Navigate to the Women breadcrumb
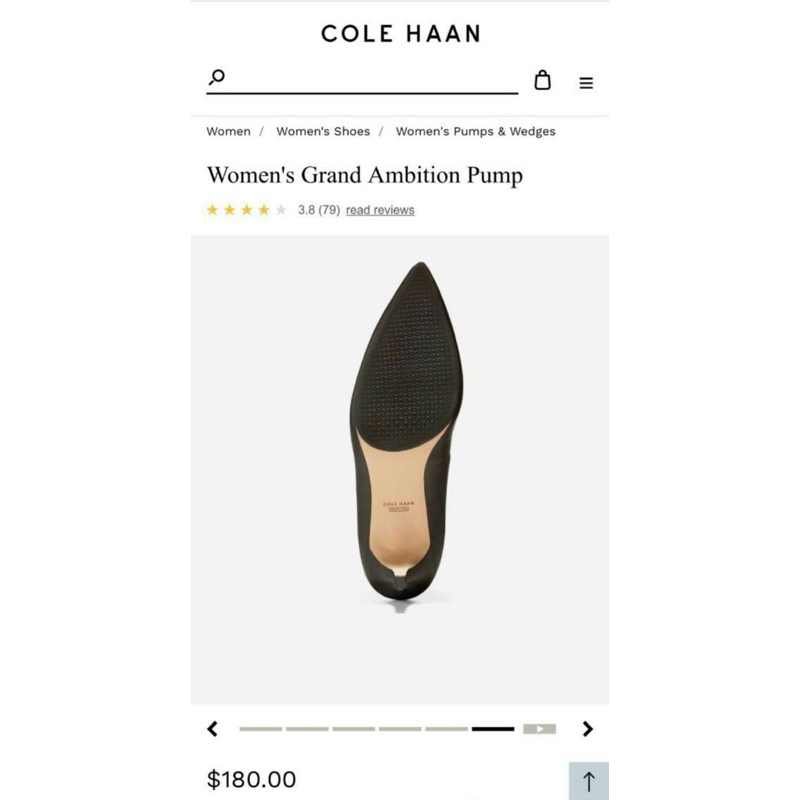The image size is (800, 800). (x=228, y=131)
